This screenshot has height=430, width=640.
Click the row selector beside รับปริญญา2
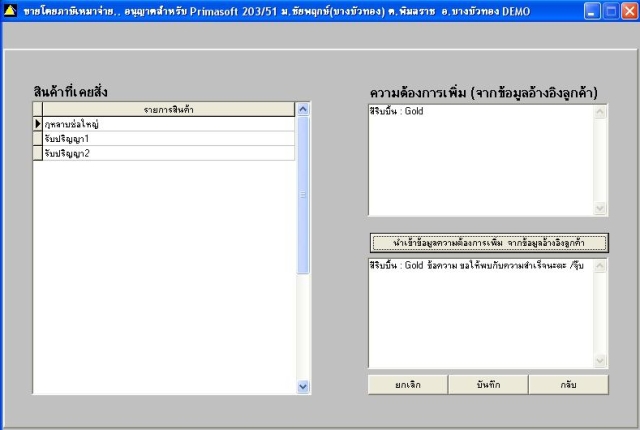pos(38,153)
